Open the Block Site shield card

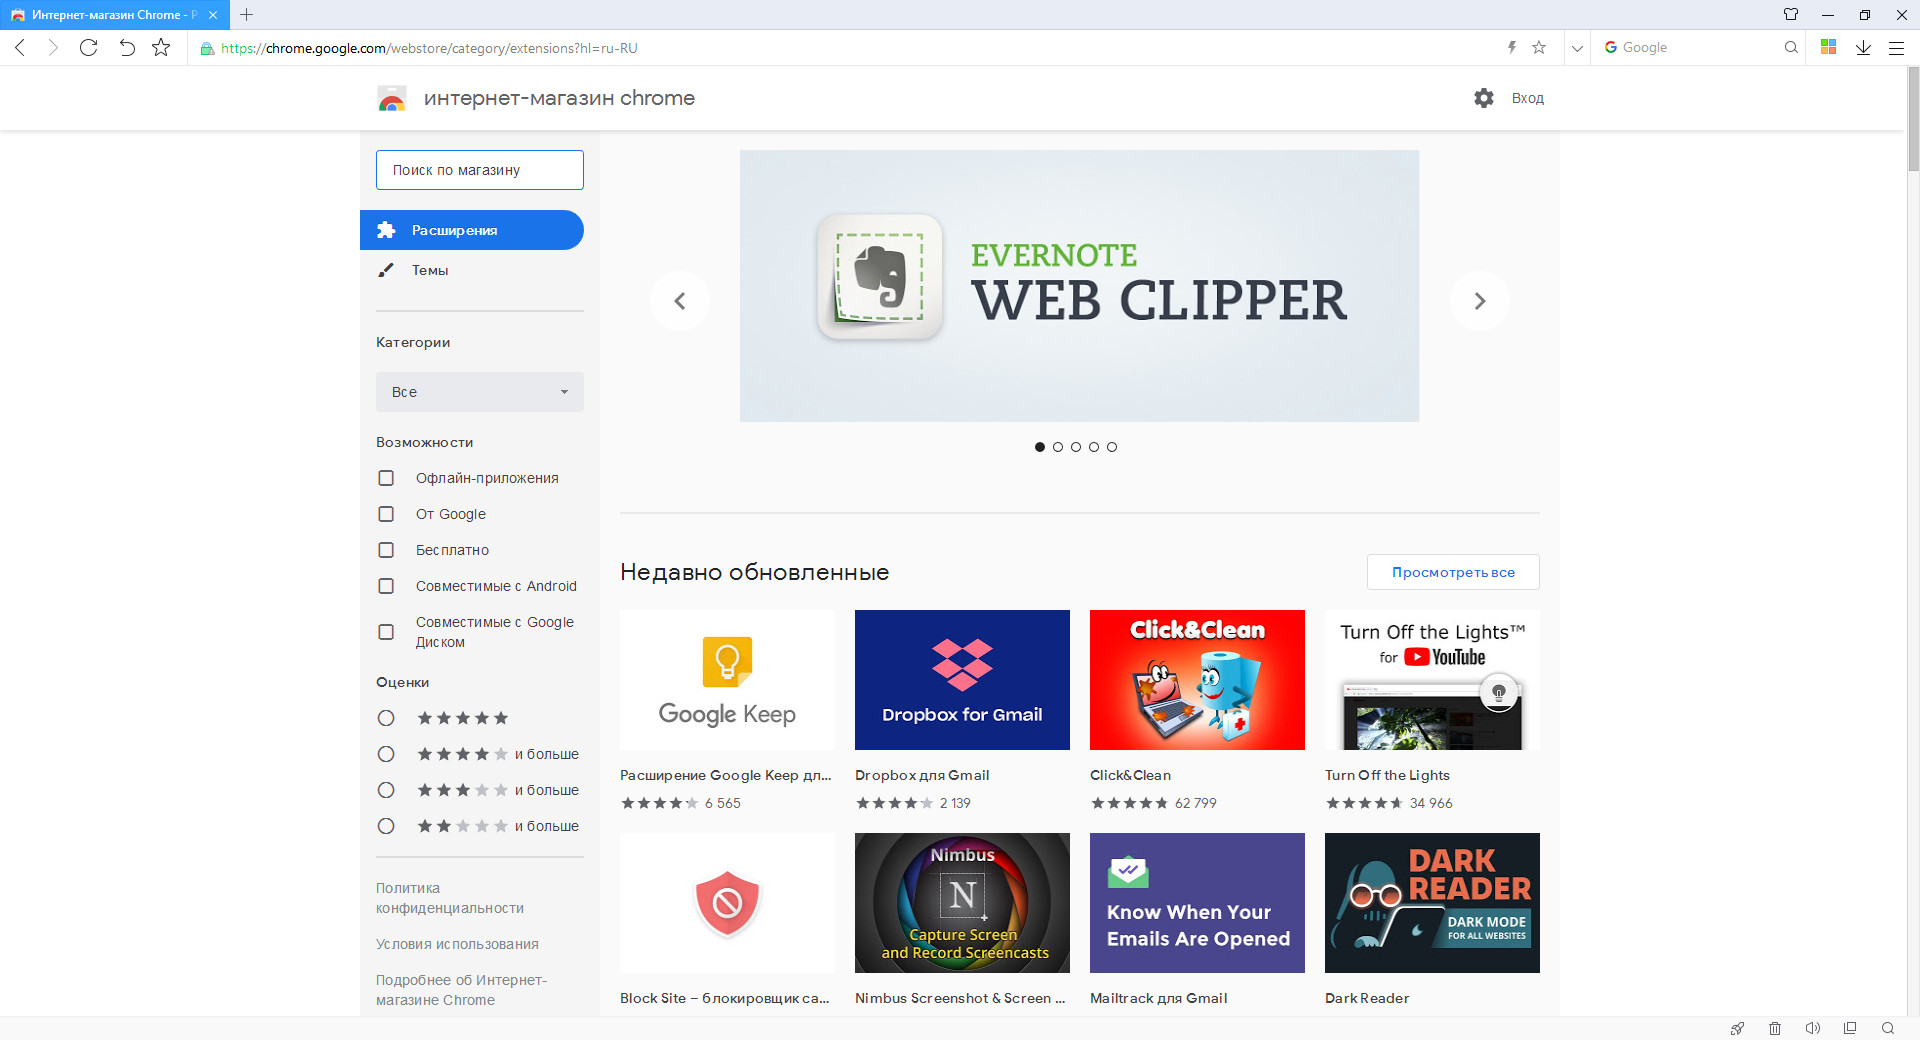(x=727, y=903)
